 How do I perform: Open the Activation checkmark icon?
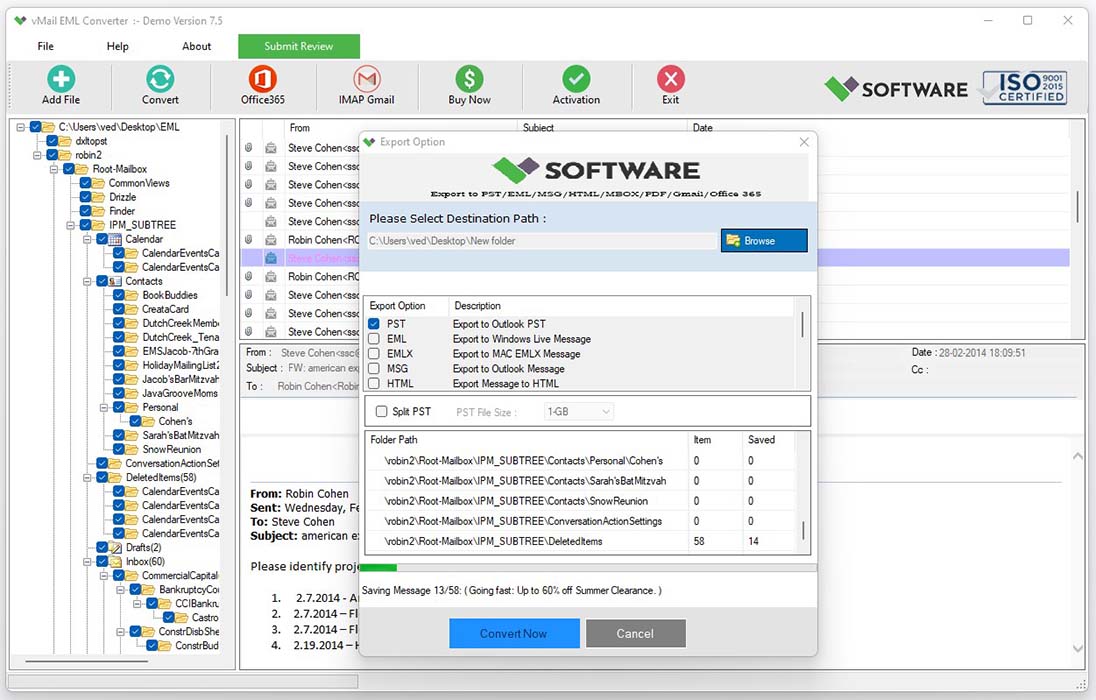click(576, 79)
